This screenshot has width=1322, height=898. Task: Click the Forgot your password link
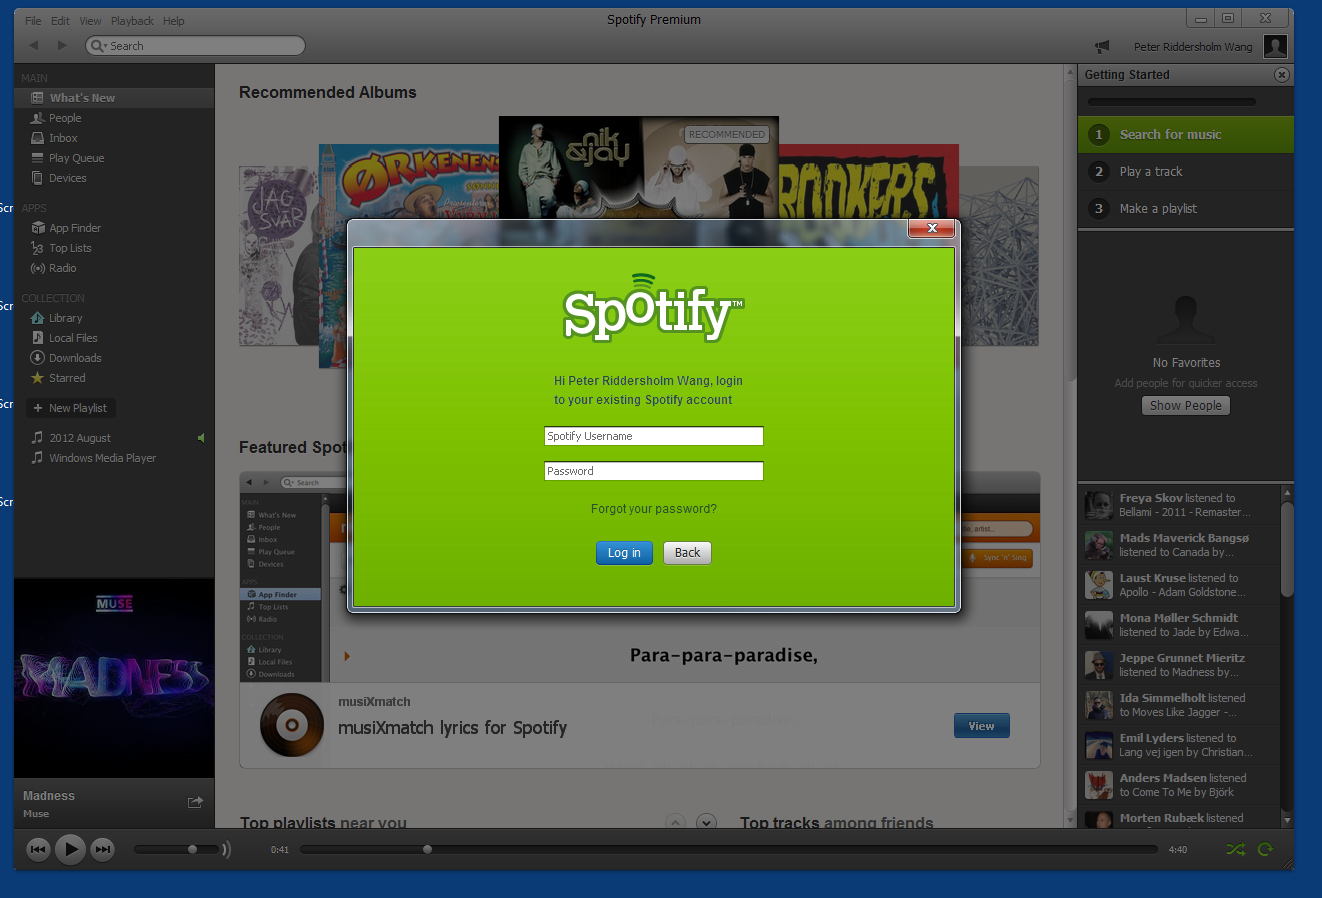(x=654, y=509)
